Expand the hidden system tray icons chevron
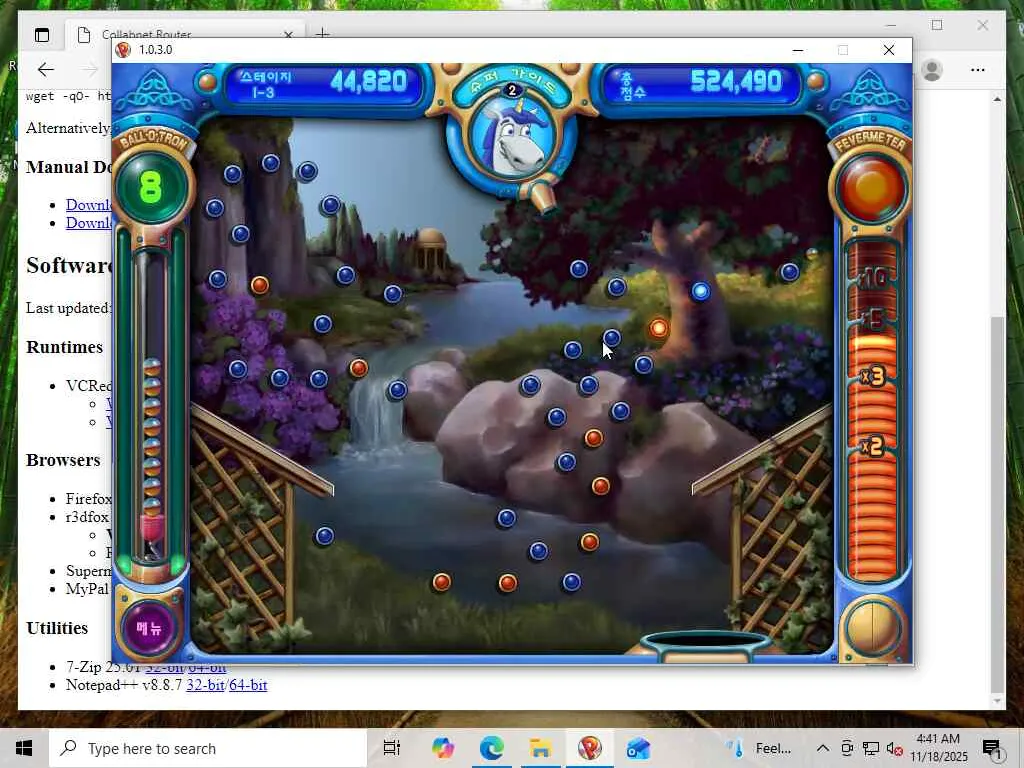The image size is (1024, 768). coord(823,748)
